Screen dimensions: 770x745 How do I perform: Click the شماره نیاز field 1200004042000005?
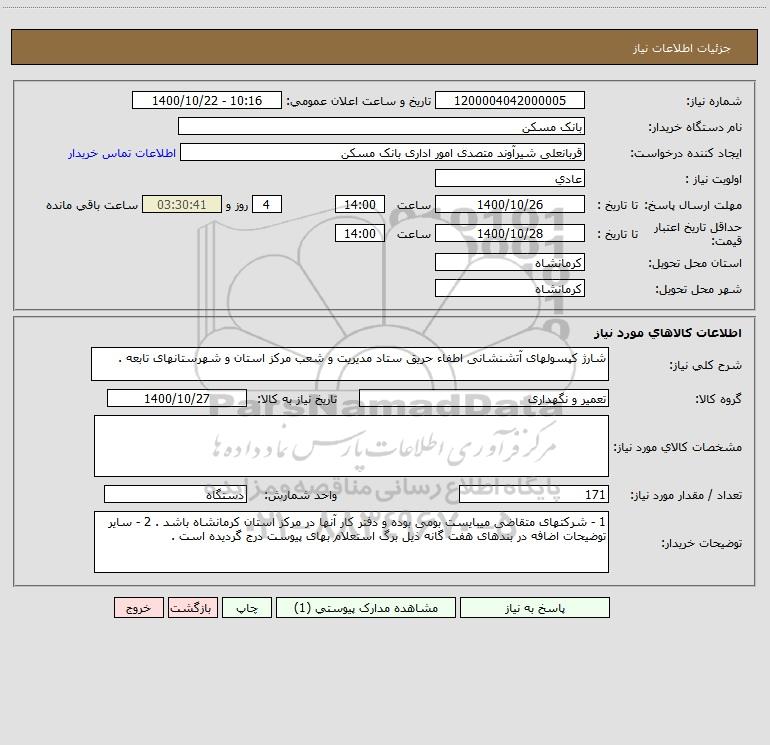pos(510,100)
